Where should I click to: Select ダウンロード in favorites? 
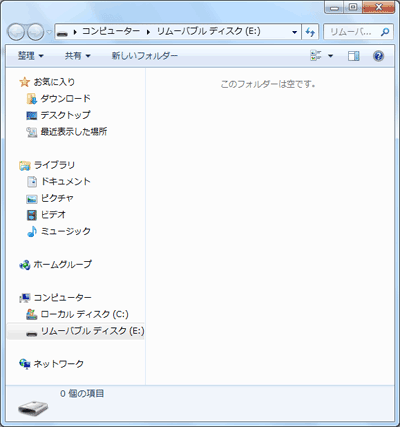(x=65, y=98)
